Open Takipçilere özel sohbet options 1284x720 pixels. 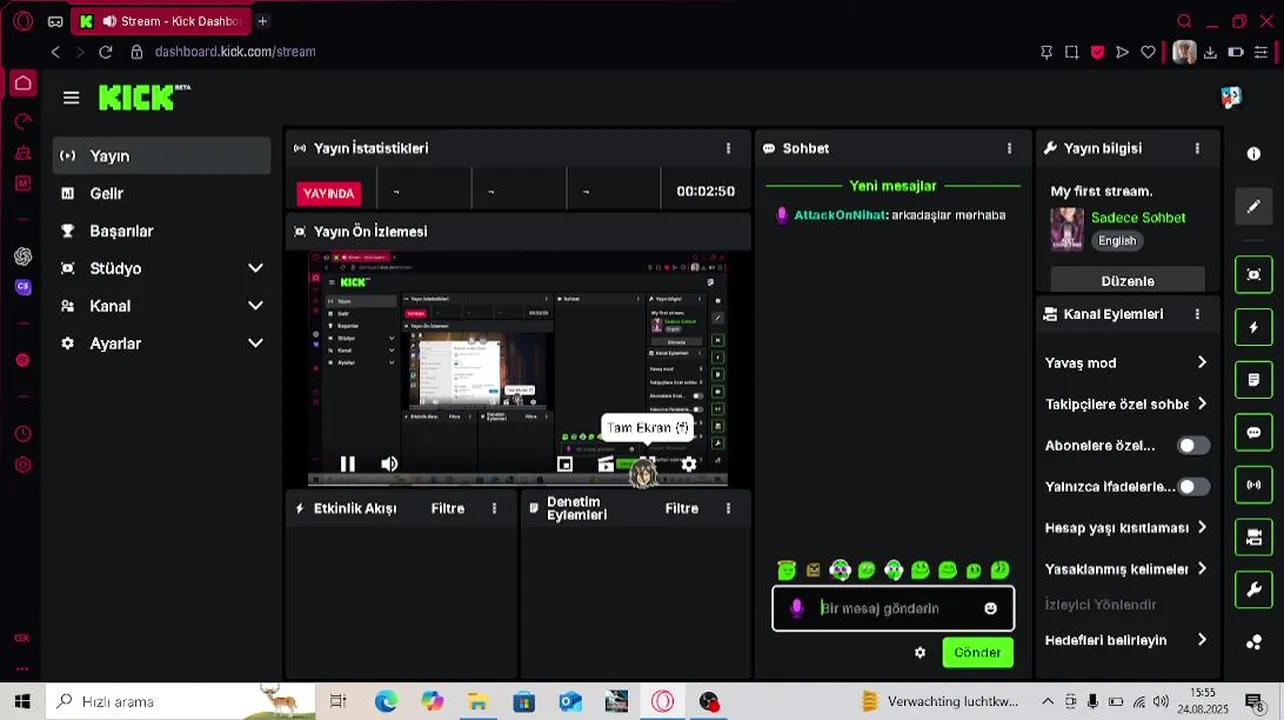coord(1127,404)
